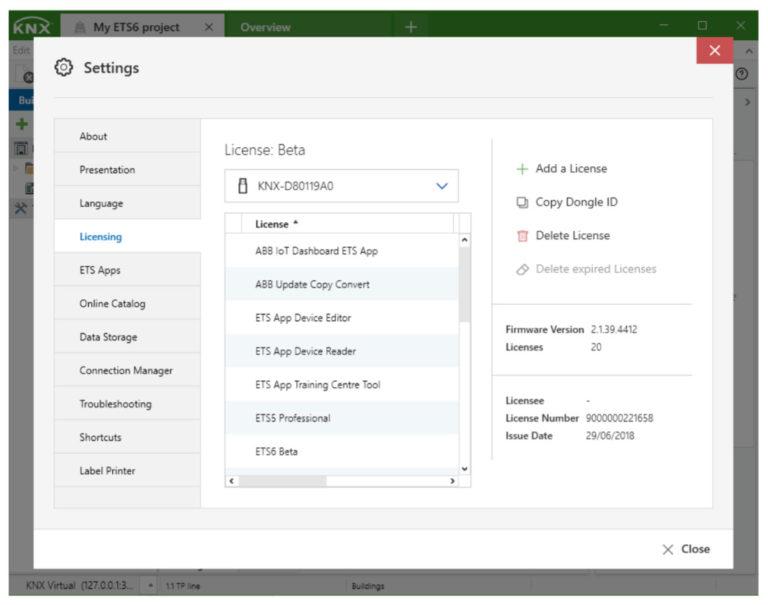Select ETS App Device Editor license
768x605 pixels.
342,317
